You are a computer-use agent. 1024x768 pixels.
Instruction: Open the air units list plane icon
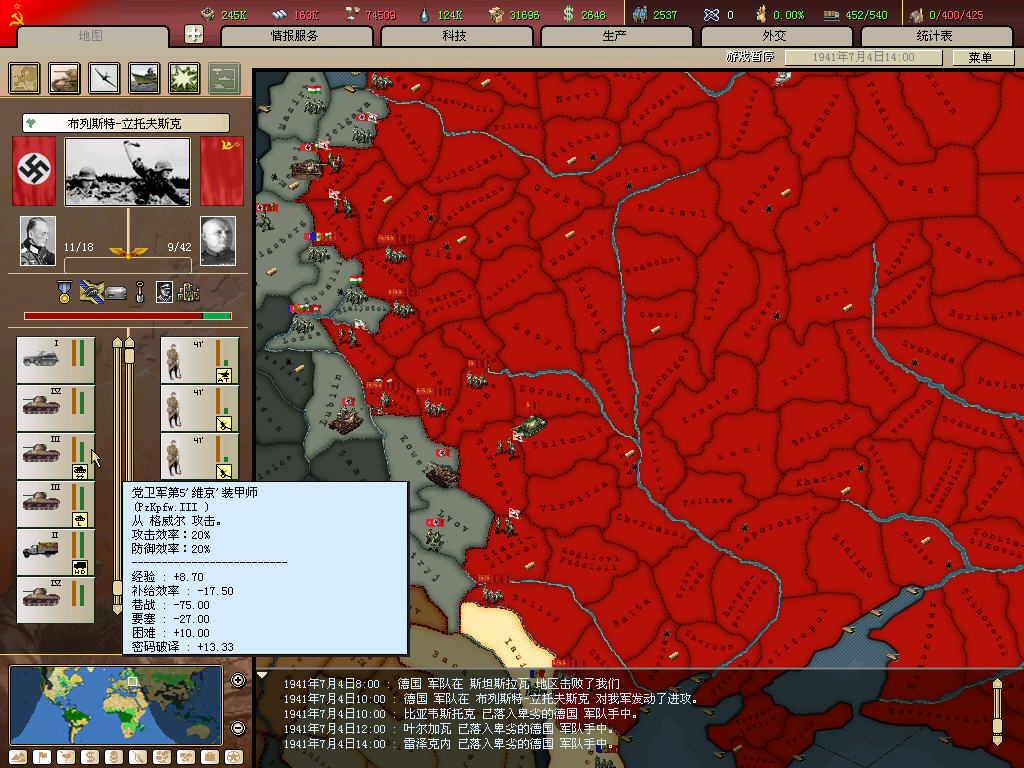(x=104, y=77)
